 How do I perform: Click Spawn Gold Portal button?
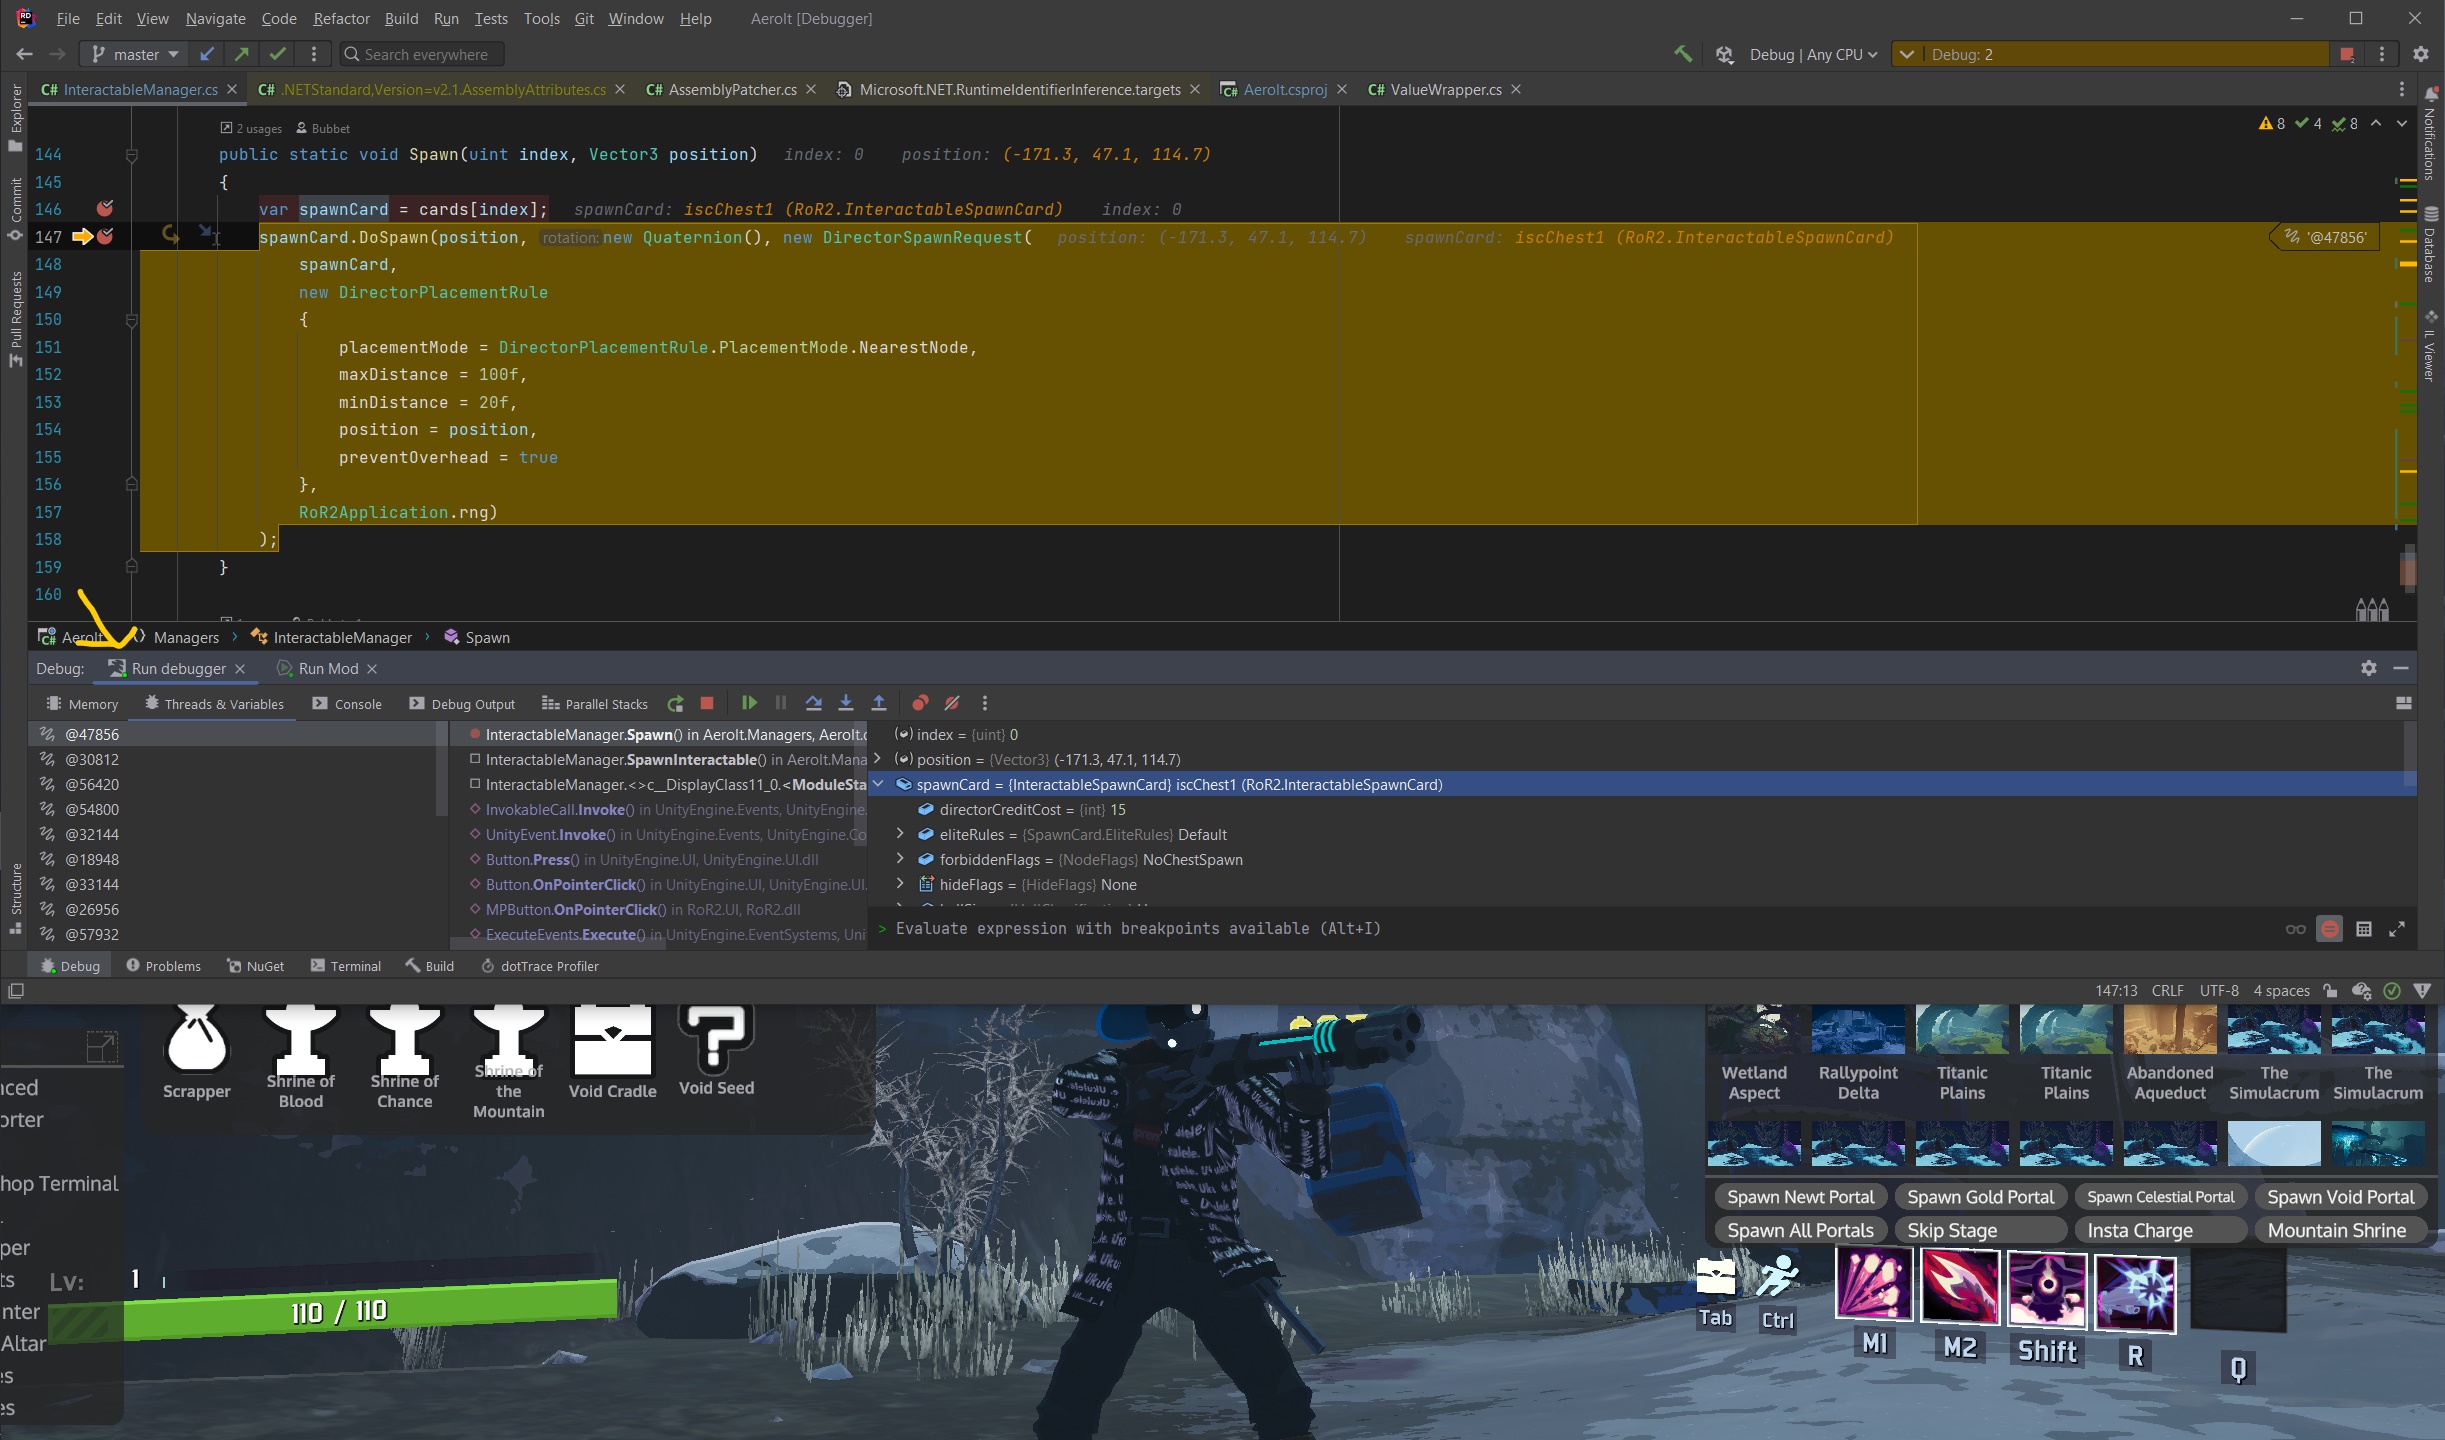1979,1197
